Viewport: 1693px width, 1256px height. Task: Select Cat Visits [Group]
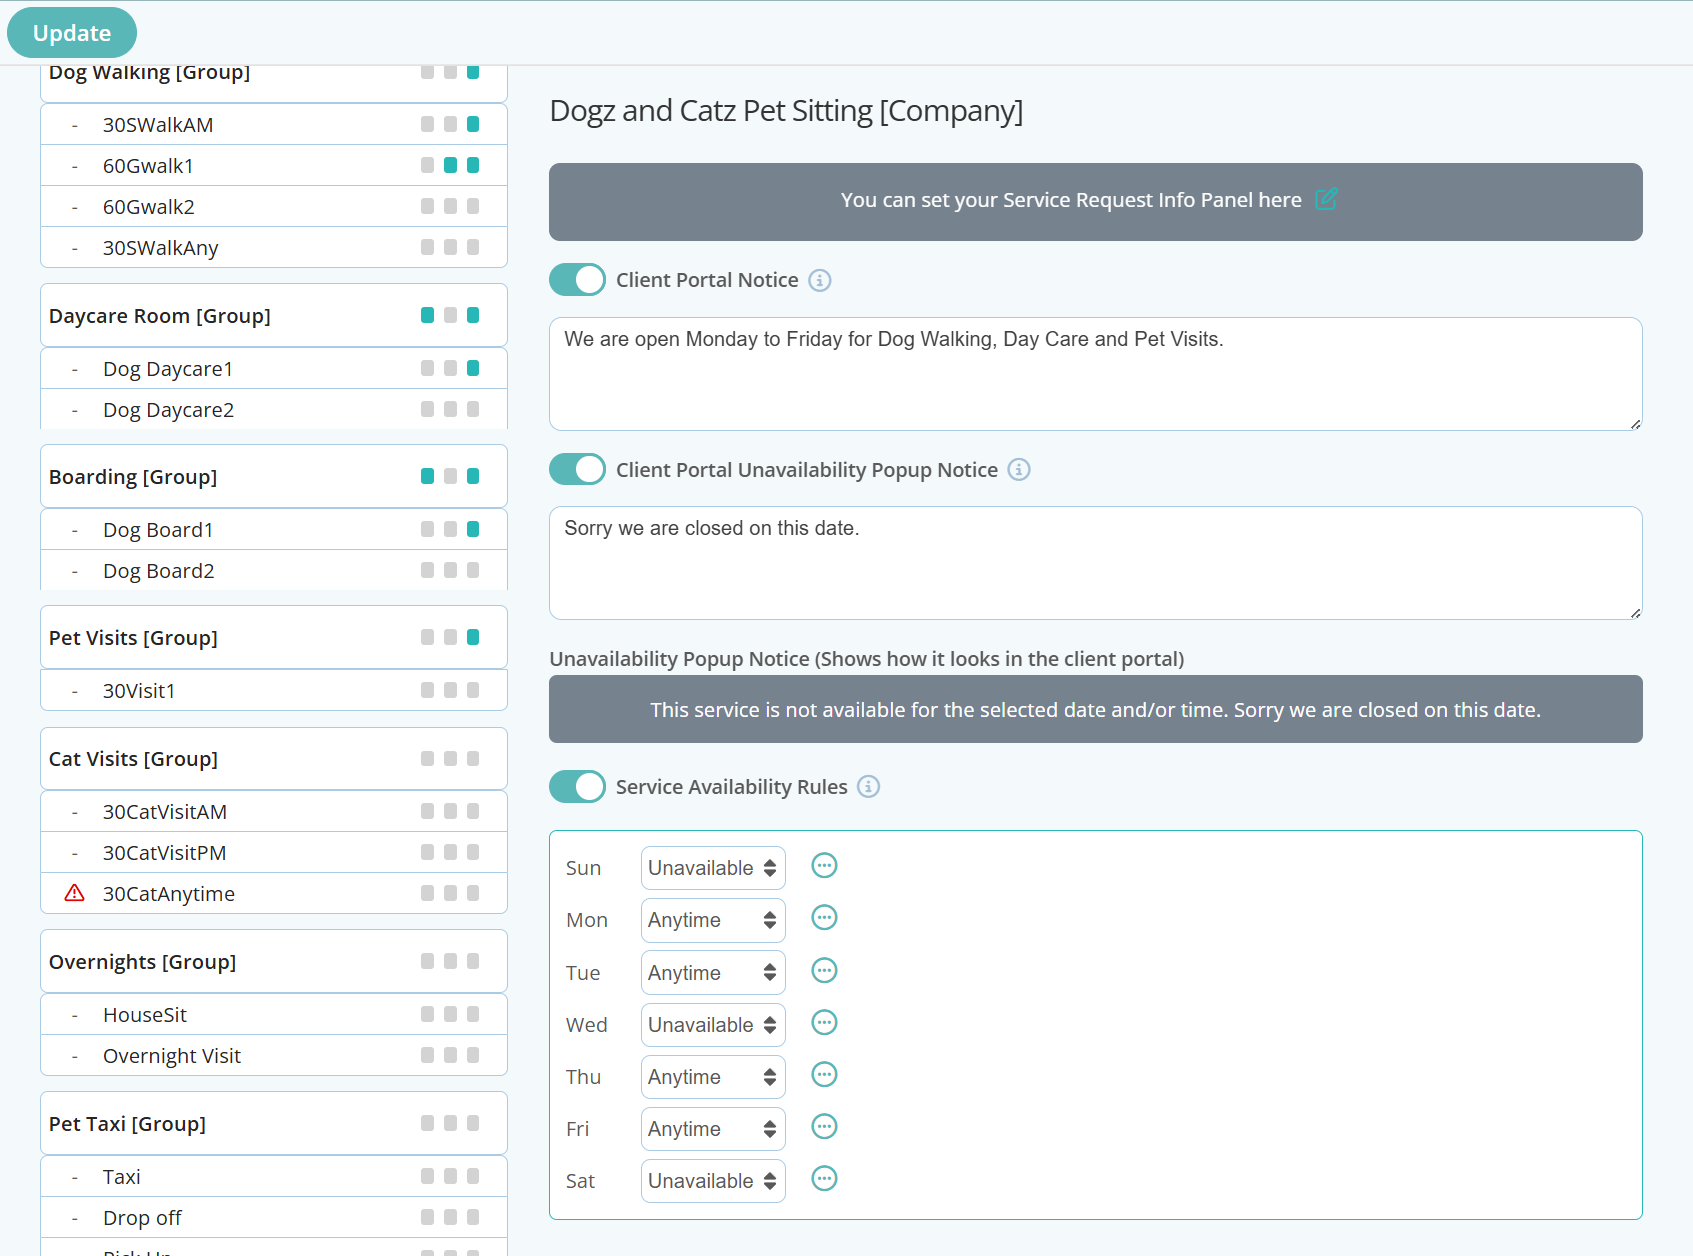(273, 759)
